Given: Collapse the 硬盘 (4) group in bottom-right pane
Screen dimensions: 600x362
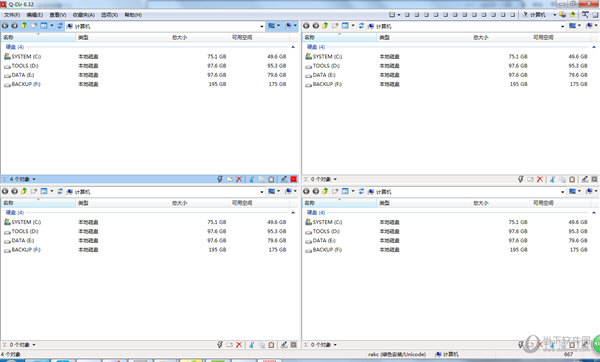Looking at the screenshot, I should pos(594,212).
